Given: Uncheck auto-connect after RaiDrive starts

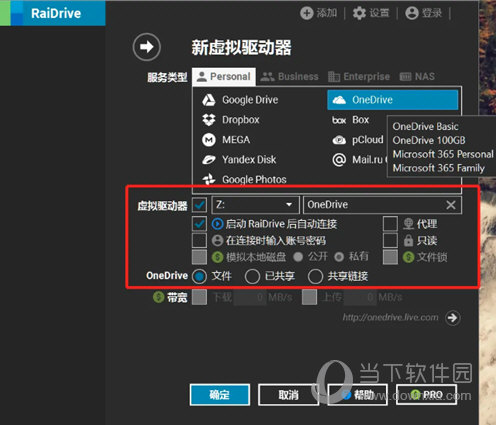Looking at the screenshot, I should click(199, 224).
